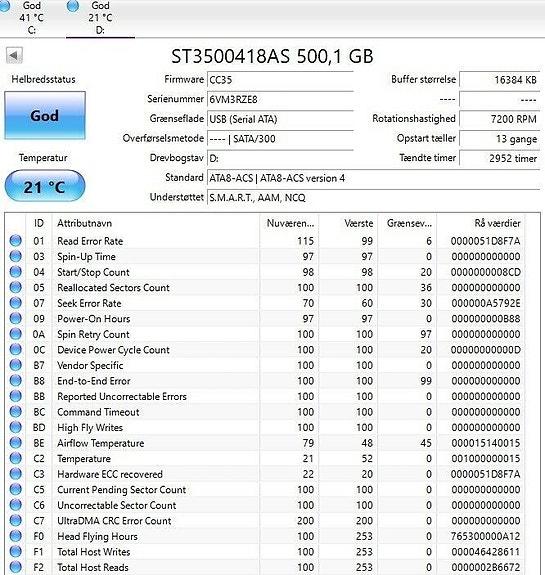Select the serial number field 6VM3RZE8

coord(280,99)
